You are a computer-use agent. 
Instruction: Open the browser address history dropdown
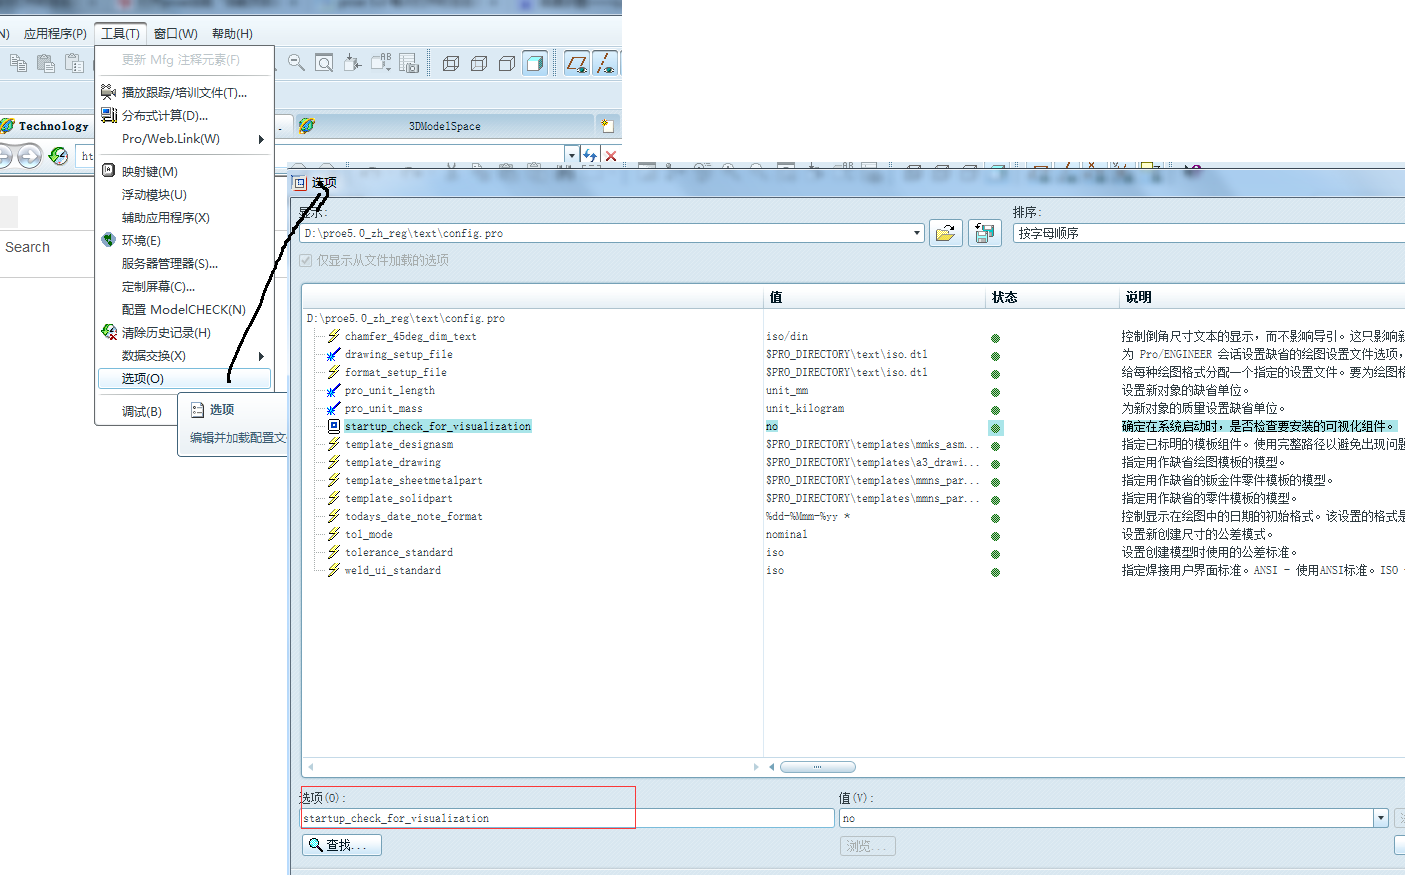[571, 155]
